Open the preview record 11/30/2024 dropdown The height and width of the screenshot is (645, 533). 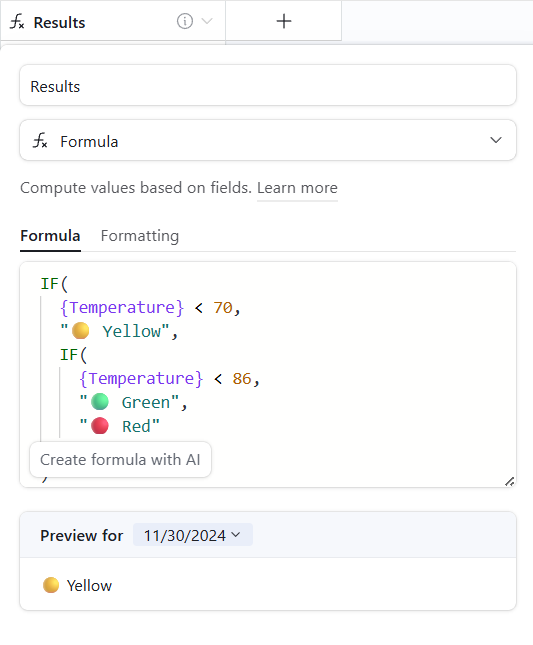click(x=192, y=535)
